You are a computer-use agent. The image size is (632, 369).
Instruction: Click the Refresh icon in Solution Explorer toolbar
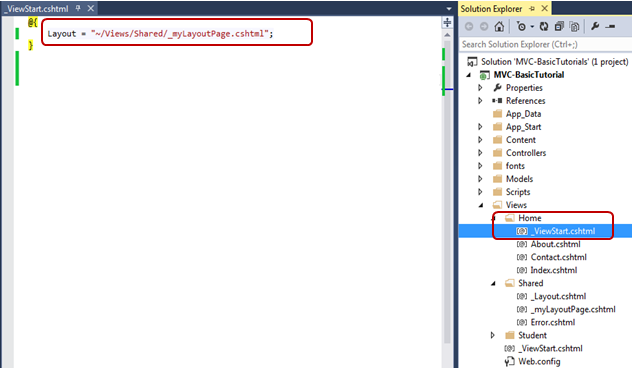tap(544, 27)
